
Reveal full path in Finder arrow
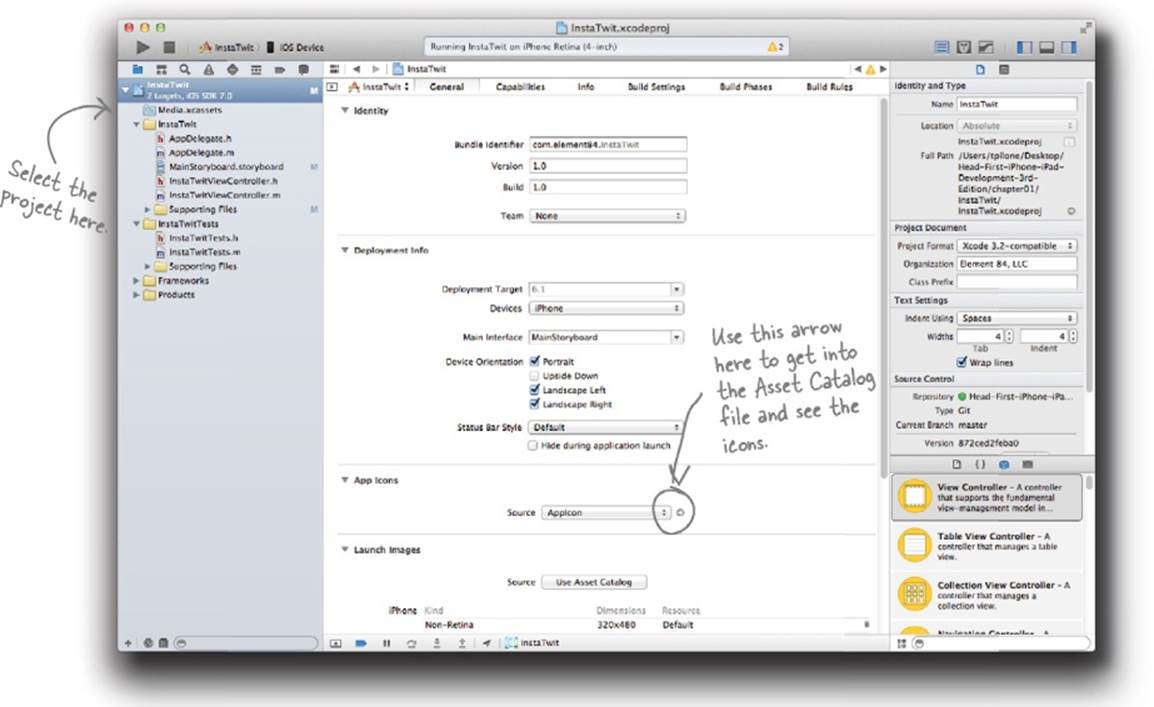pyautogui.click(x=1071, y=211)
